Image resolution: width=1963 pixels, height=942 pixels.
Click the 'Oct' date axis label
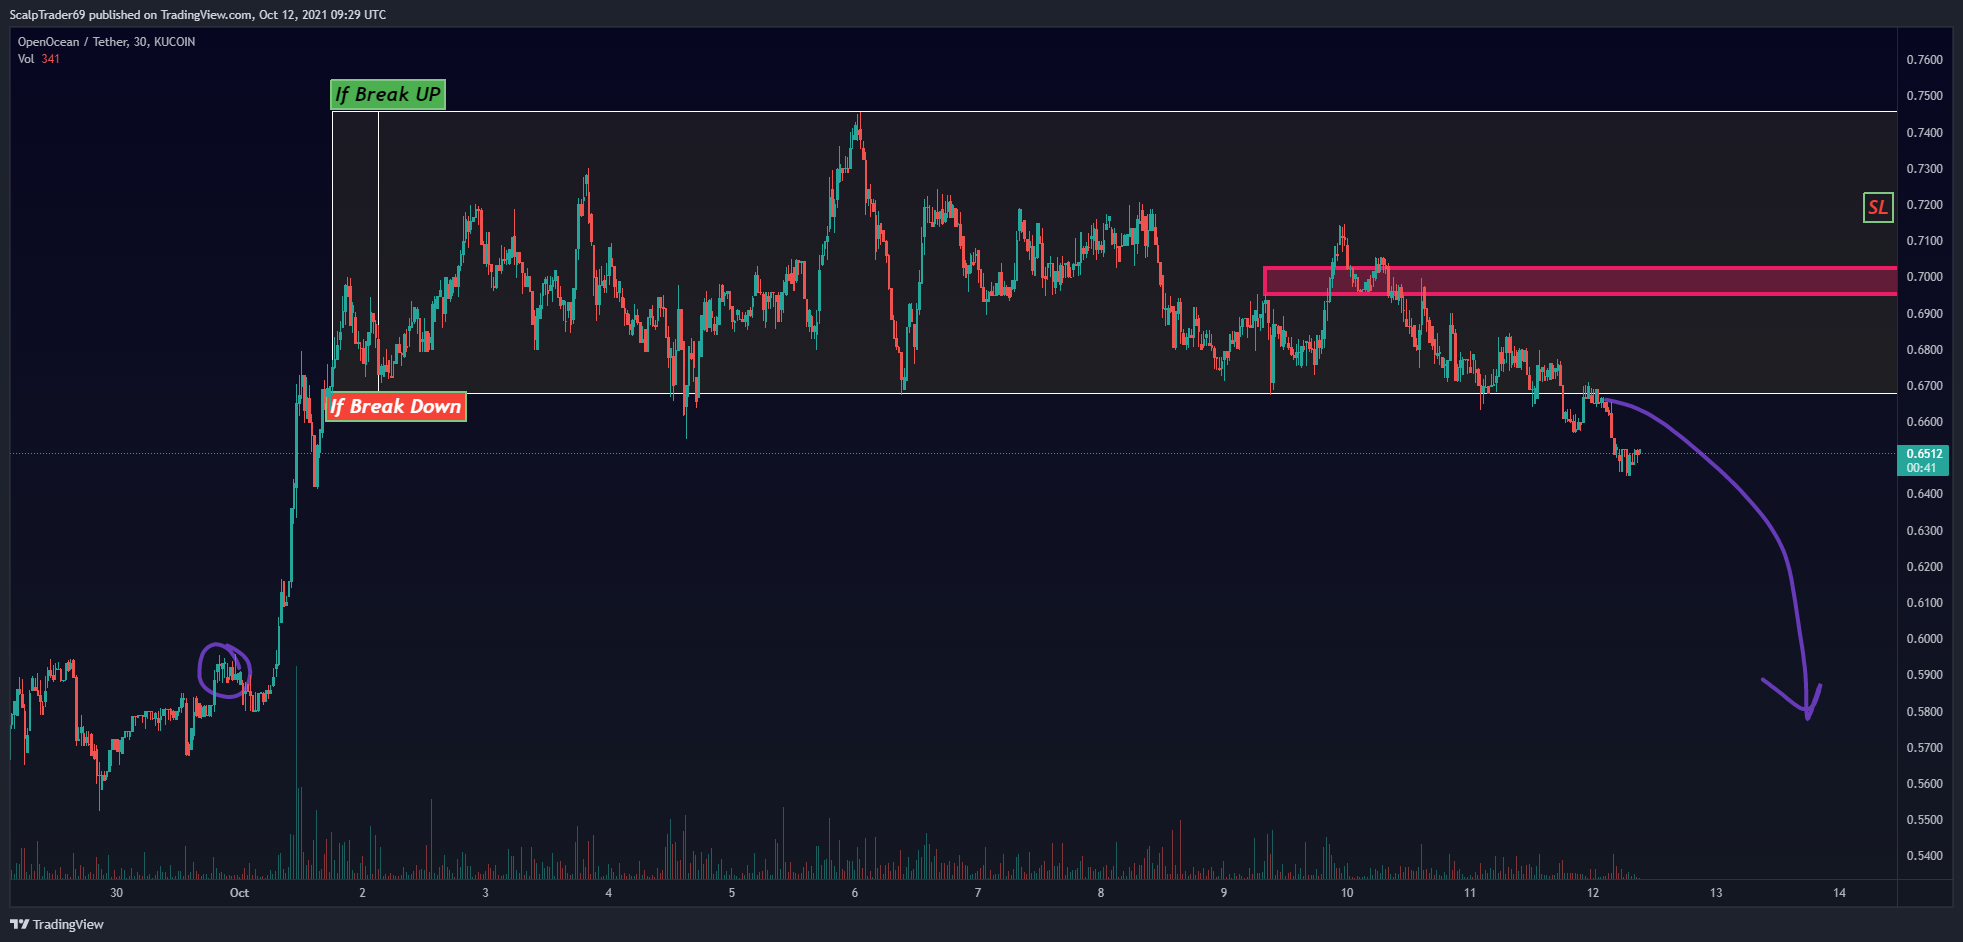point(239,893)
